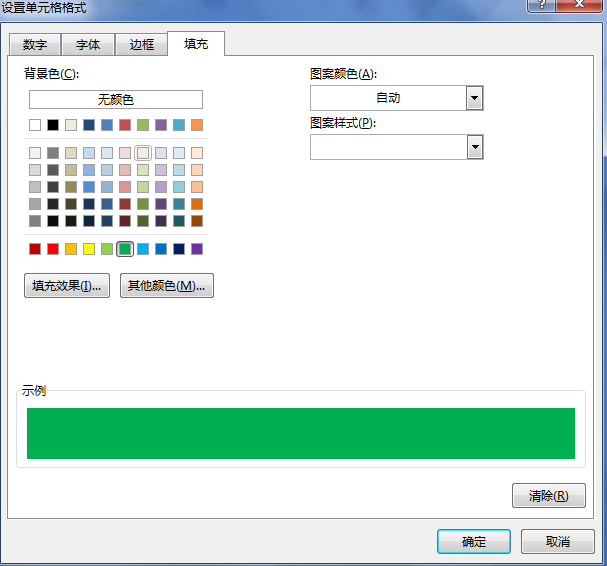Expand the 图案颜色 dropdown arrow
This screenshot has height=566, width=607.
point(475,98)
